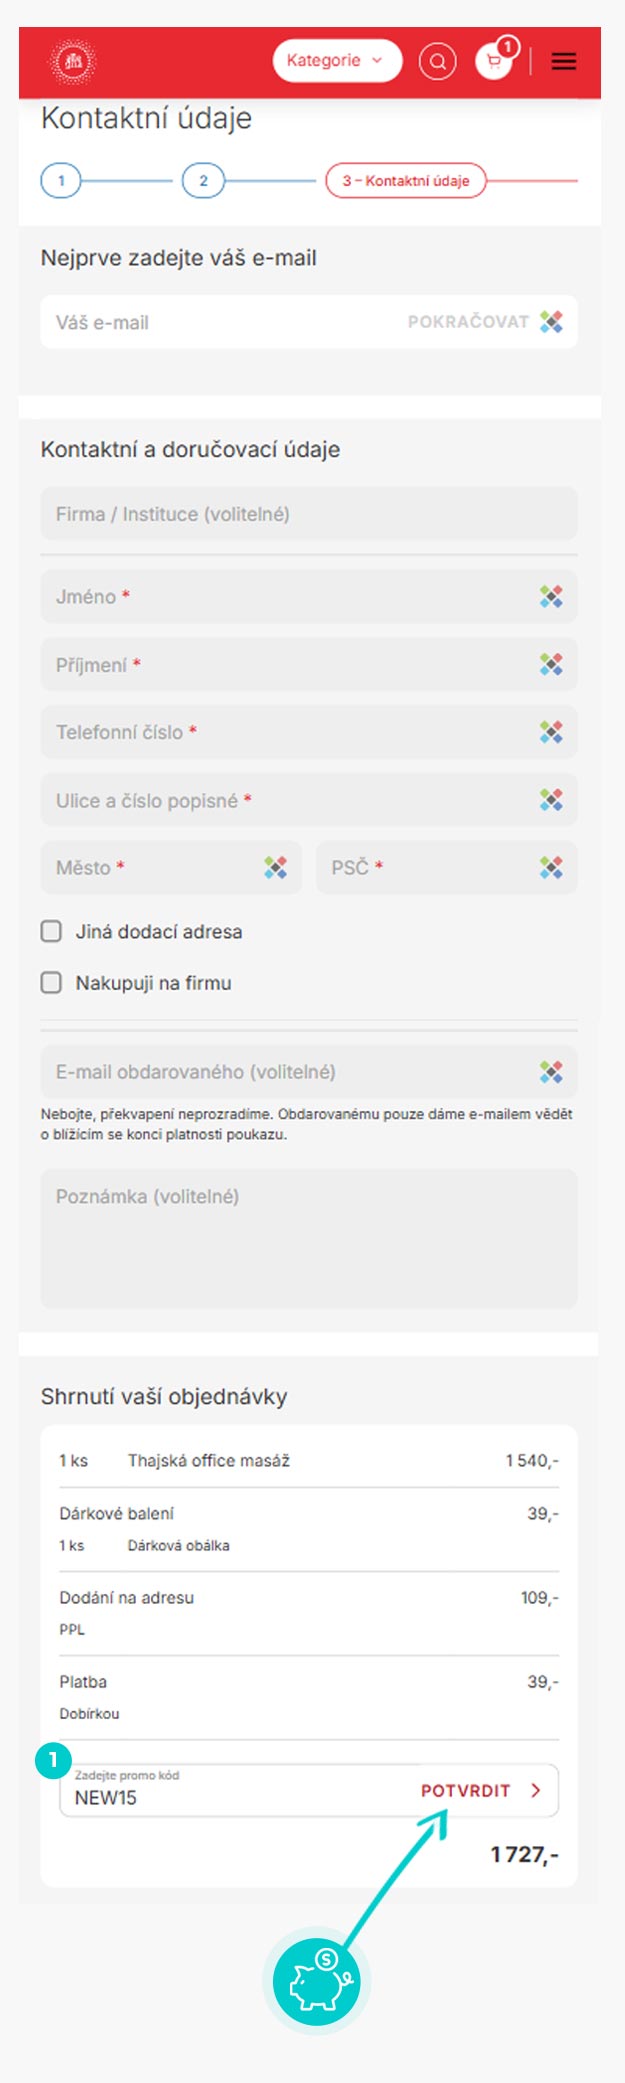Screen dimensions: 625x2083
Task: Confirm the promo code with POTVRDIT
Action: point(480,1790)
